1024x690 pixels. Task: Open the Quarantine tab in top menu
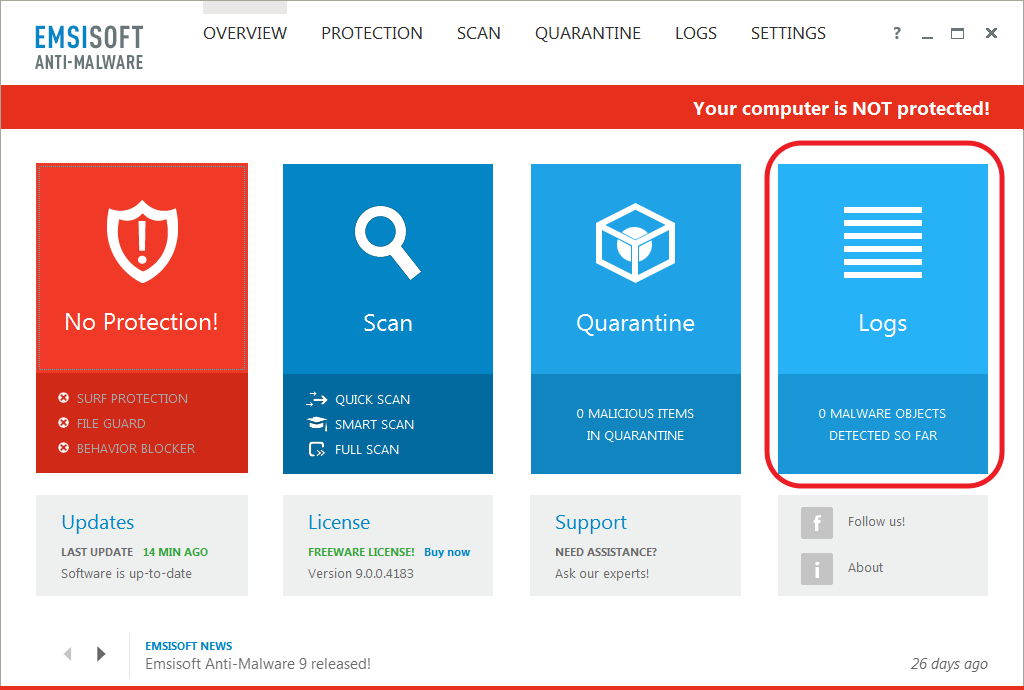click(588, 33)
